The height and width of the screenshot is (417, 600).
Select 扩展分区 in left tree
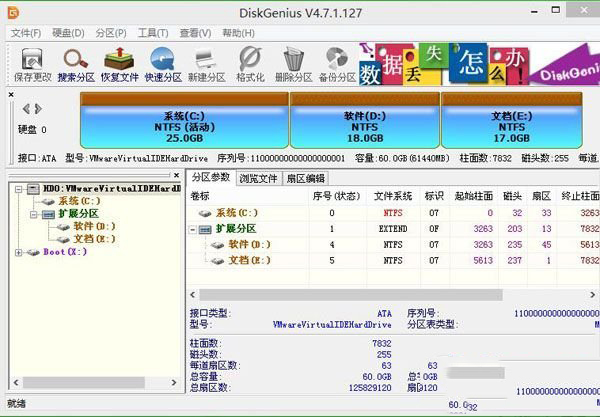(x=78, y=214)
